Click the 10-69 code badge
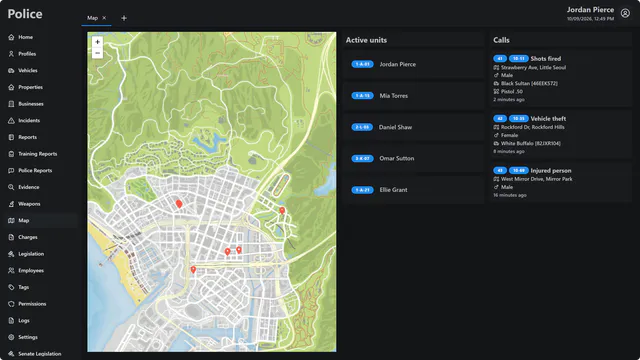The image size is (640, 360). coord(518,171)
